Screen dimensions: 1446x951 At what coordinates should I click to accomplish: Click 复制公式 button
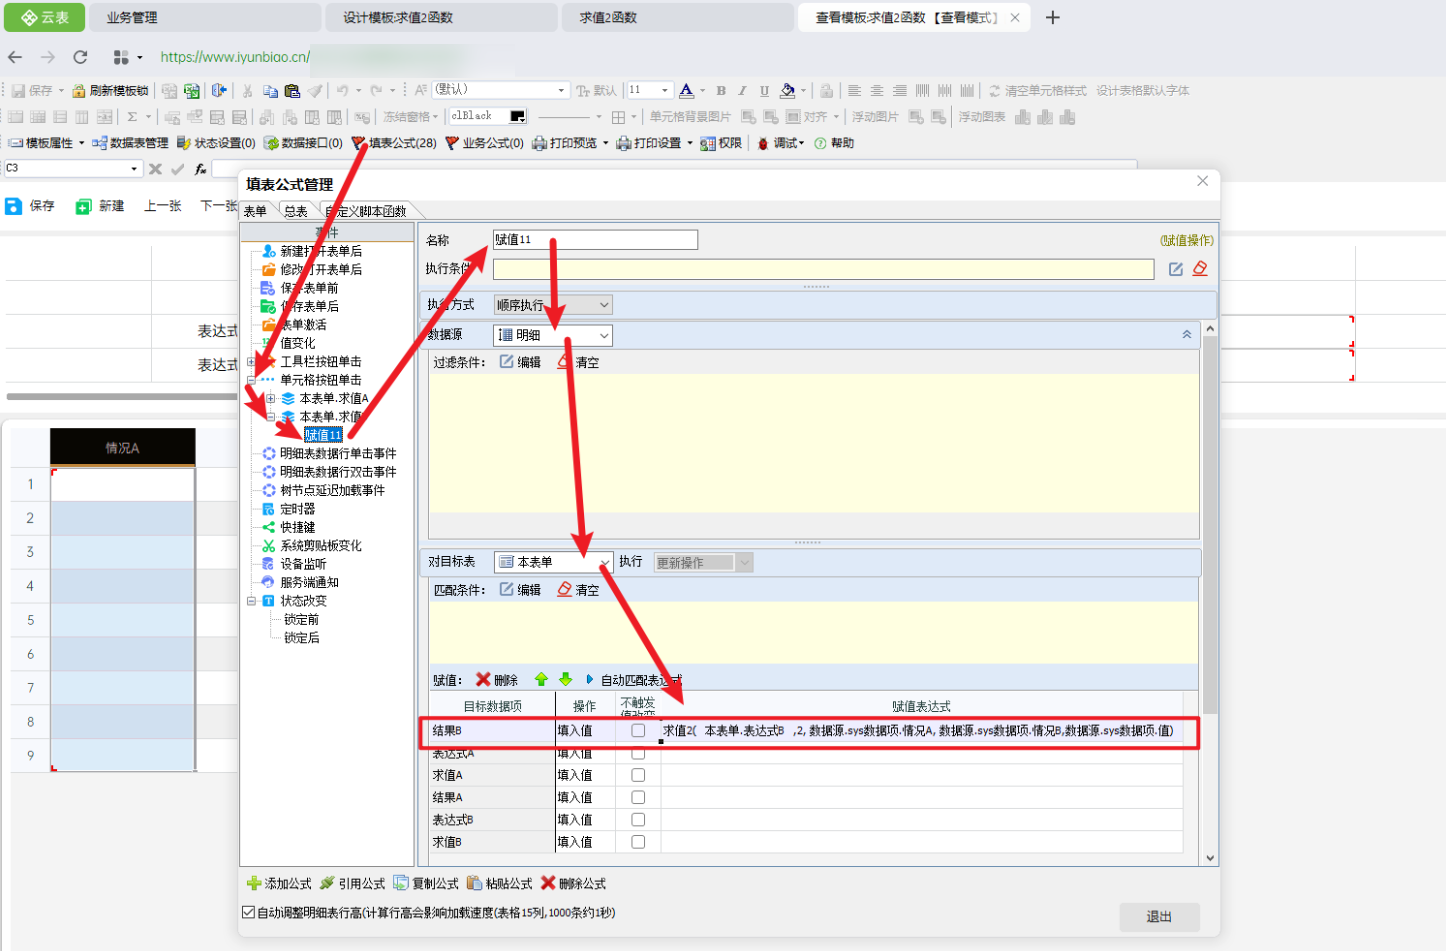(x=426, y=883)
